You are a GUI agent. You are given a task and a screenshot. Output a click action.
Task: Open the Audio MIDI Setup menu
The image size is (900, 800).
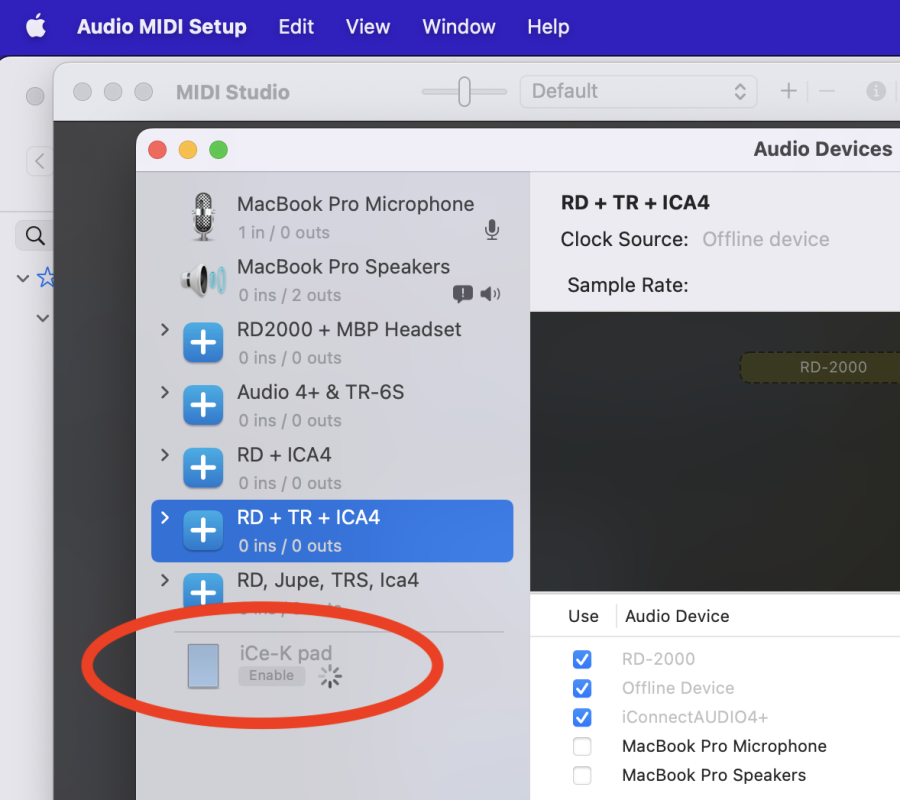tap(162, 26)
